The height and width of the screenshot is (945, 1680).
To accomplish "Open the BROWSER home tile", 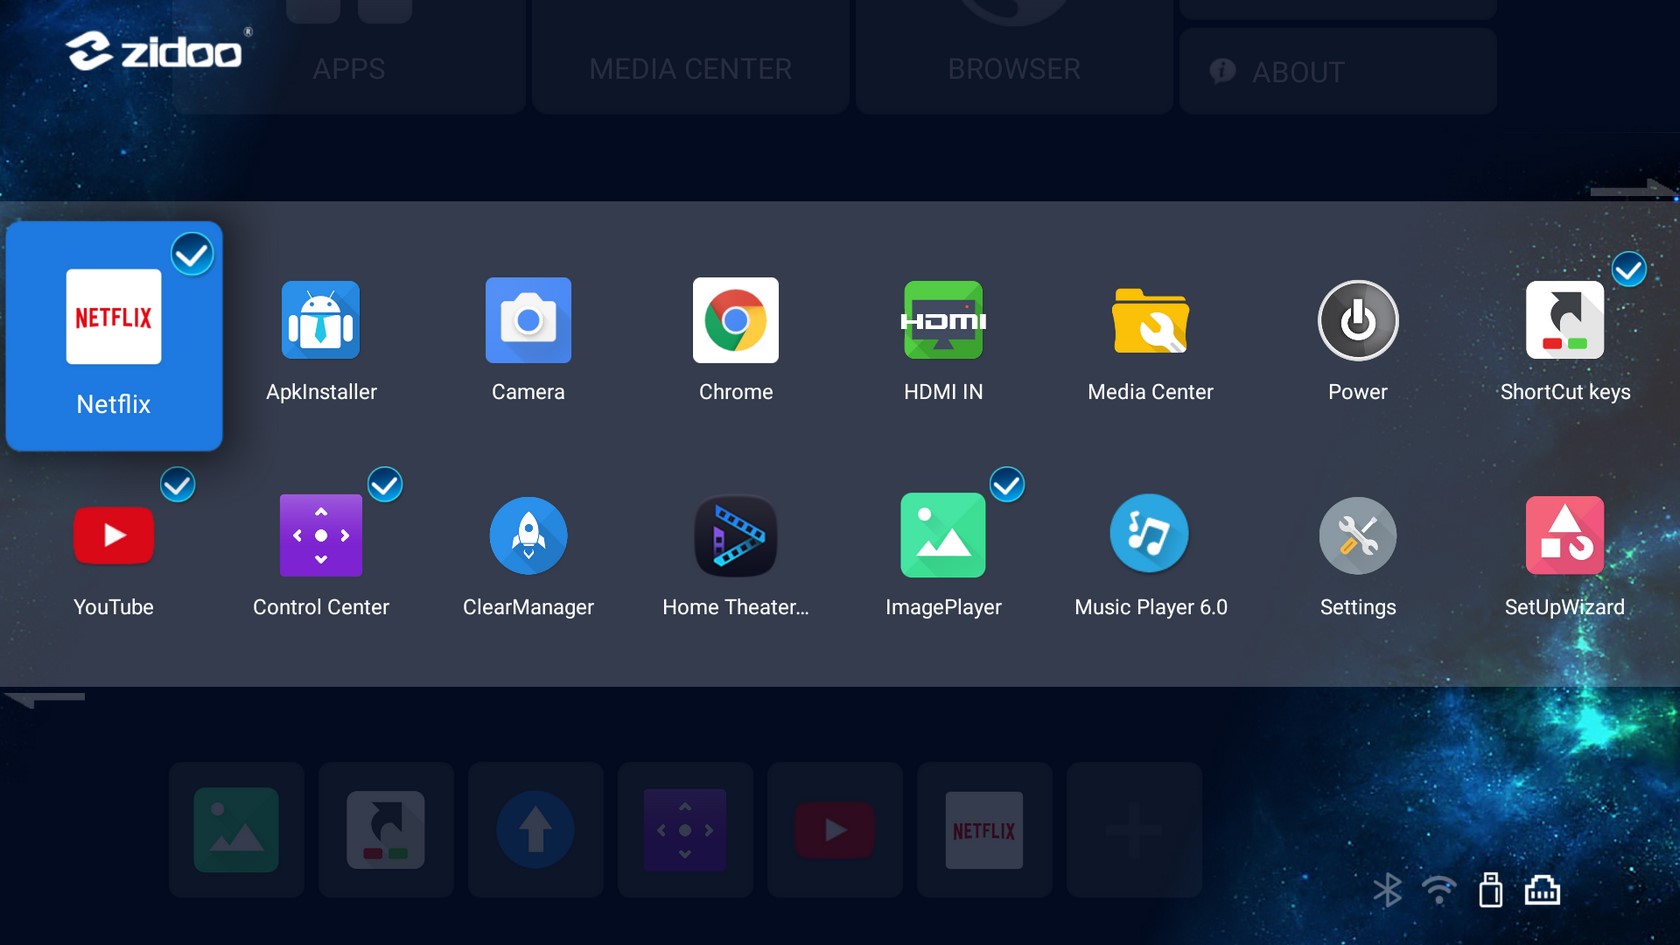I will [1014, 57].
